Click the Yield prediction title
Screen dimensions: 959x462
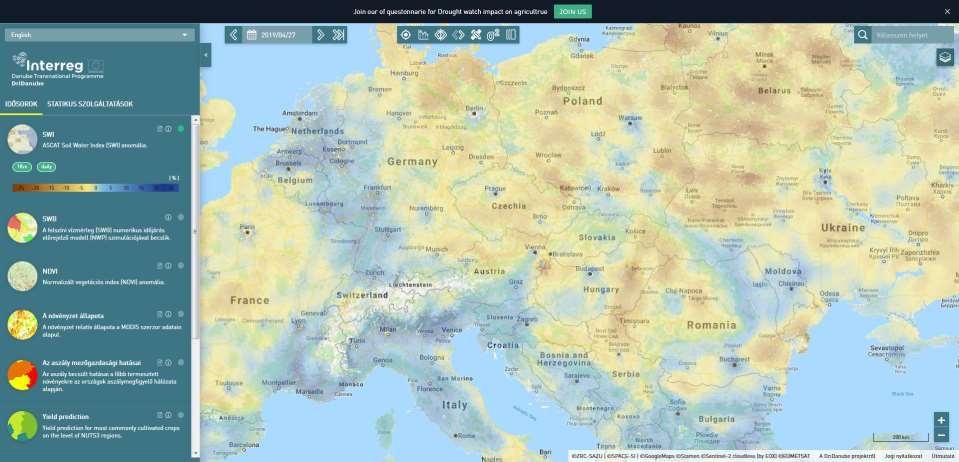[x=65, y=416]
